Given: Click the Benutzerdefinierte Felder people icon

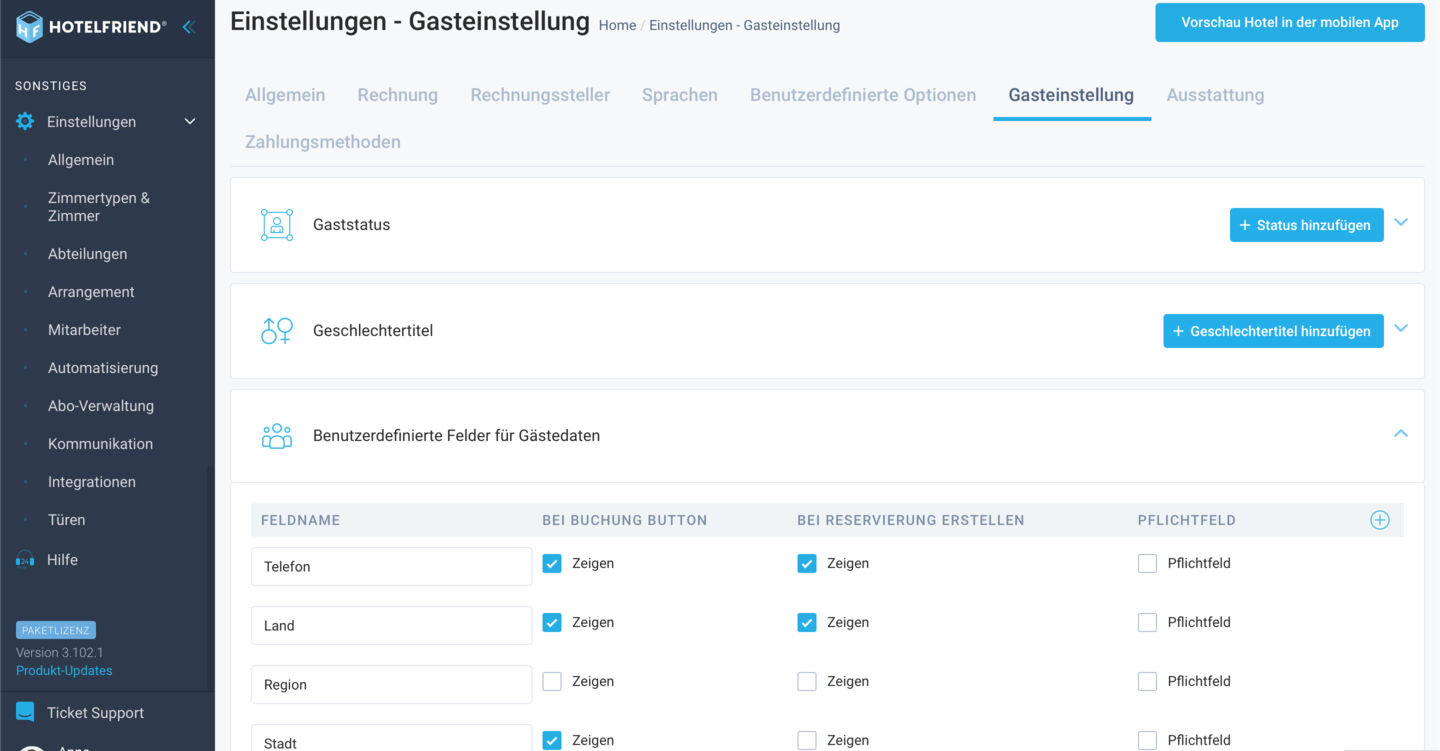Looking at the screenshot, I should 277,436.
